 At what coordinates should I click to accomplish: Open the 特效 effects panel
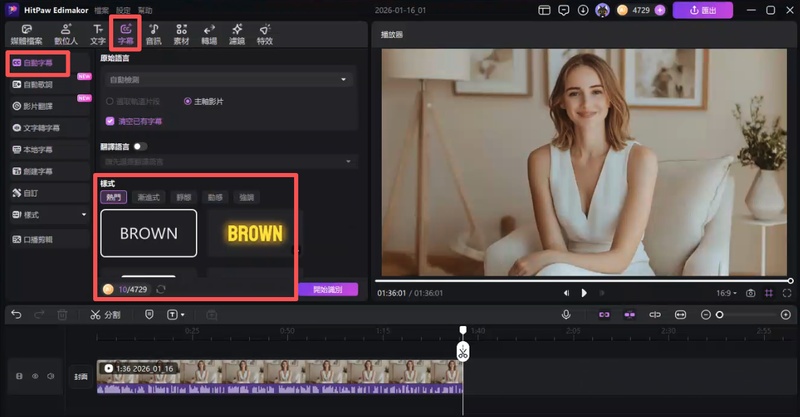pos(264,35)
